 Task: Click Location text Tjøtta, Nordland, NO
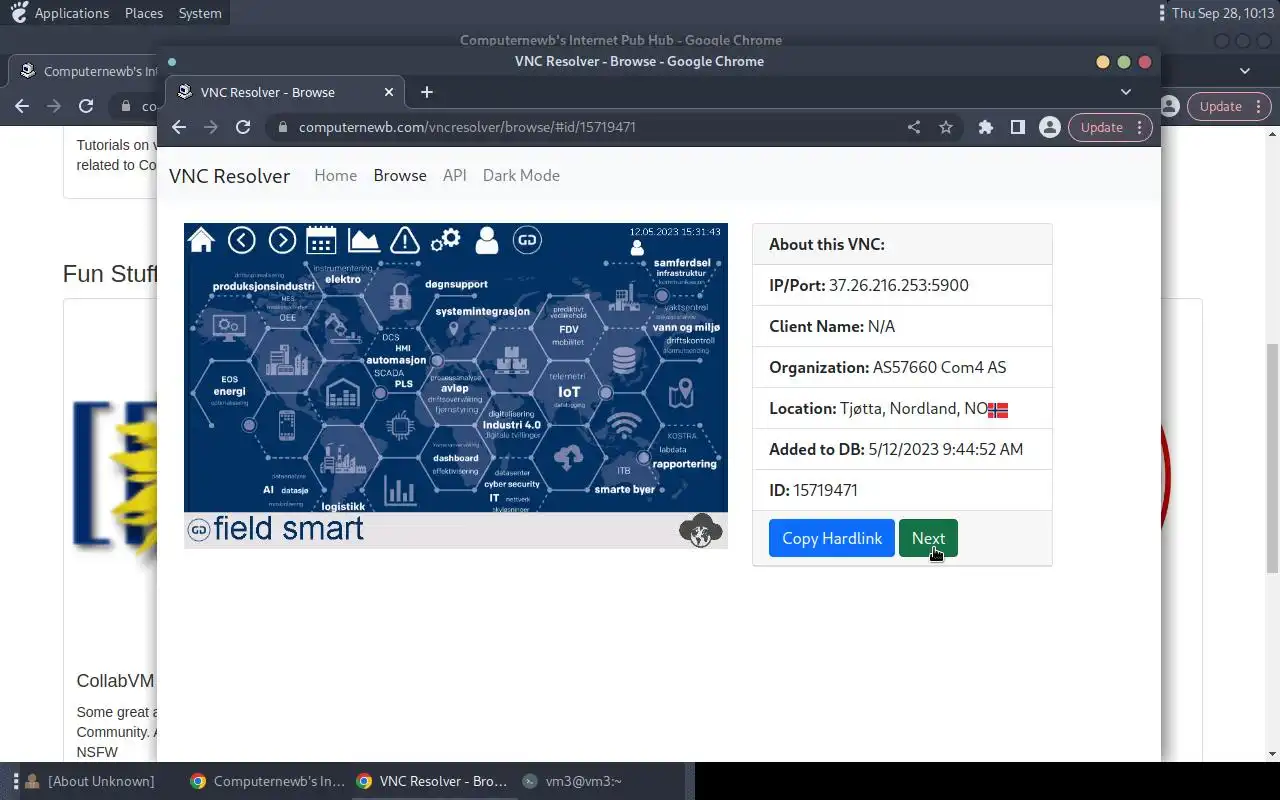tap(913, 408)
